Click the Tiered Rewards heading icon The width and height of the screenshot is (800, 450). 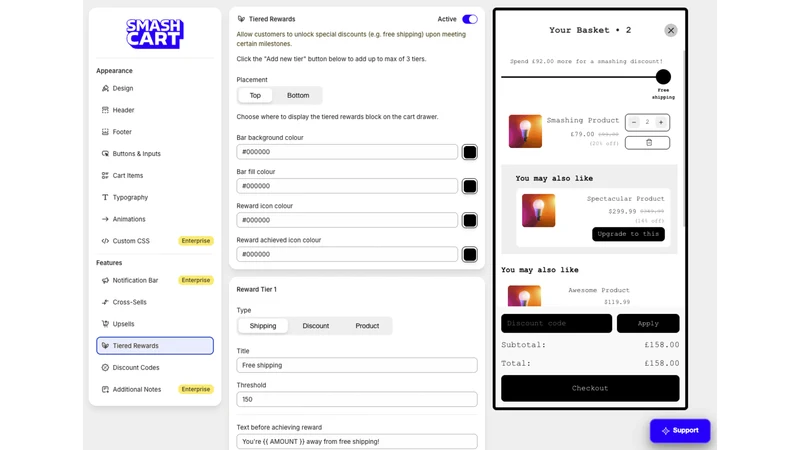click(241, 19)
